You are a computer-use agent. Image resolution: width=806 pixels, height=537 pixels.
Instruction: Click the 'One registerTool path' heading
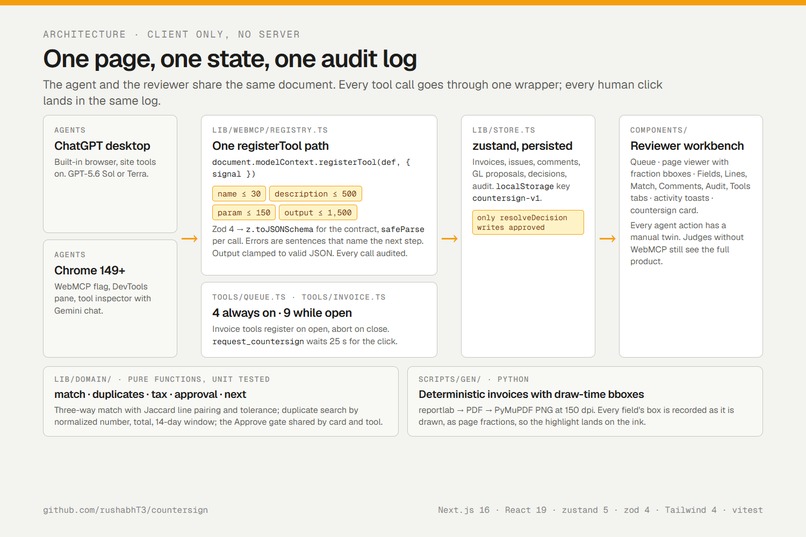(270, 146)
